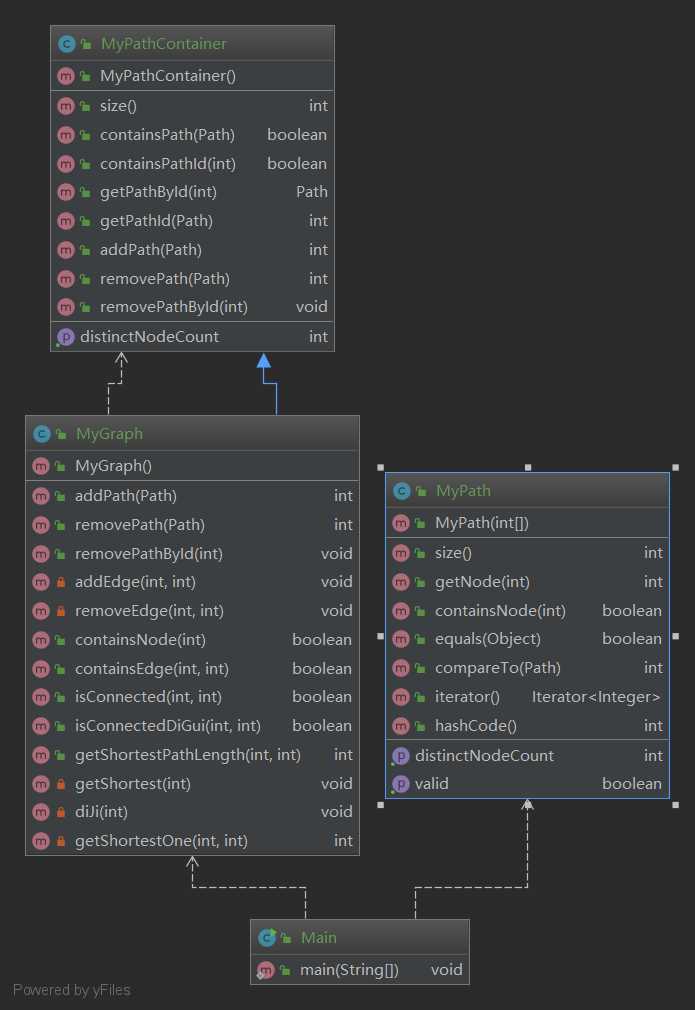Click the public visibility icon beside MyGraph title
The height and width of the screenshot is (1010, 695).
click(61, 434)
